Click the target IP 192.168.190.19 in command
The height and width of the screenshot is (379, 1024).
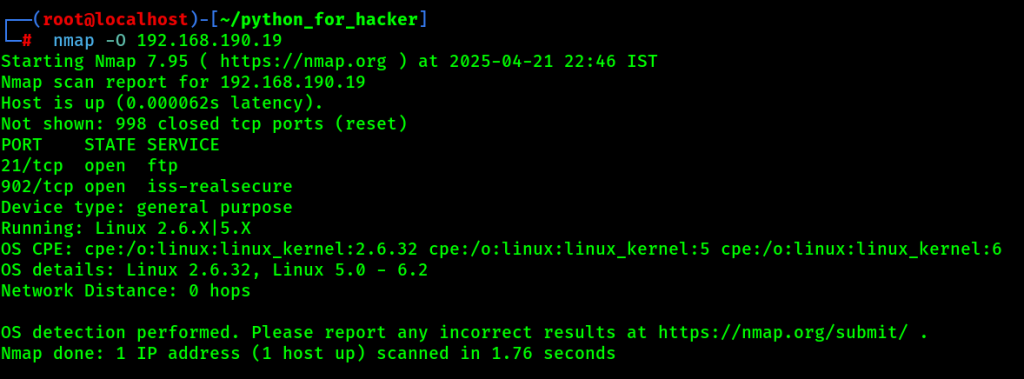click(x=210, y=41)
